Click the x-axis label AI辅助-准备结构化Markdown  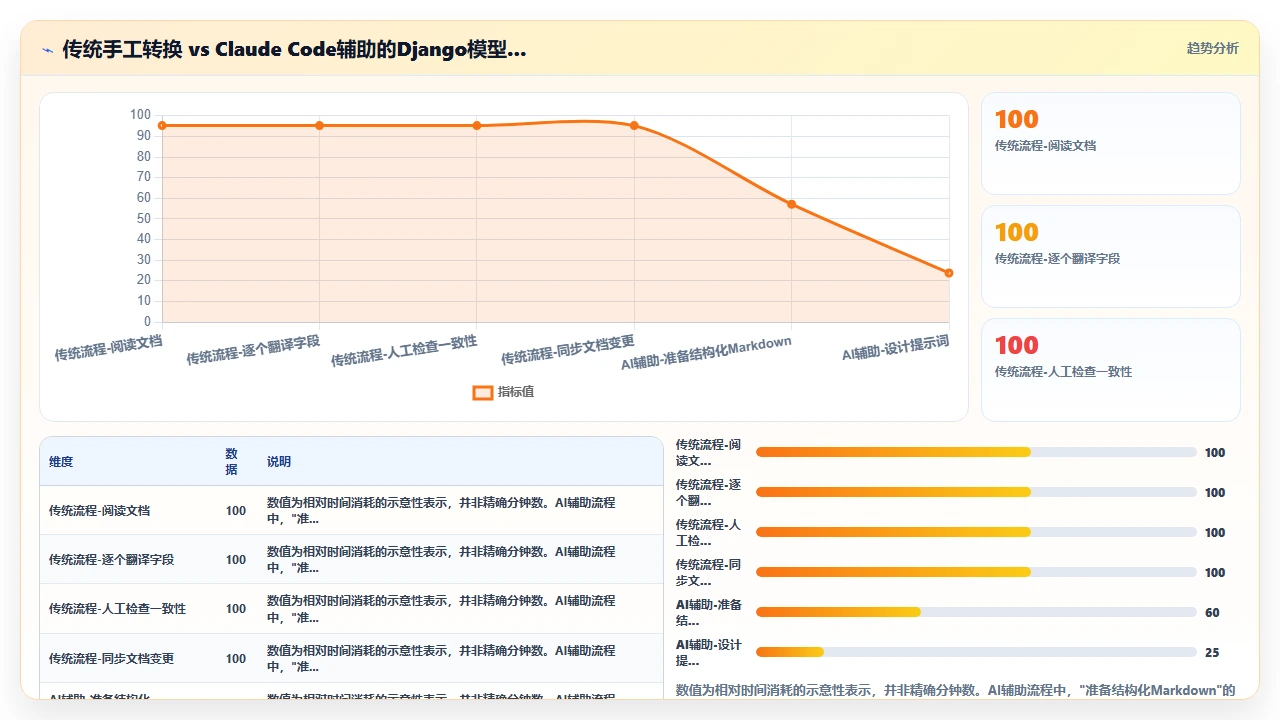[706, 353]
